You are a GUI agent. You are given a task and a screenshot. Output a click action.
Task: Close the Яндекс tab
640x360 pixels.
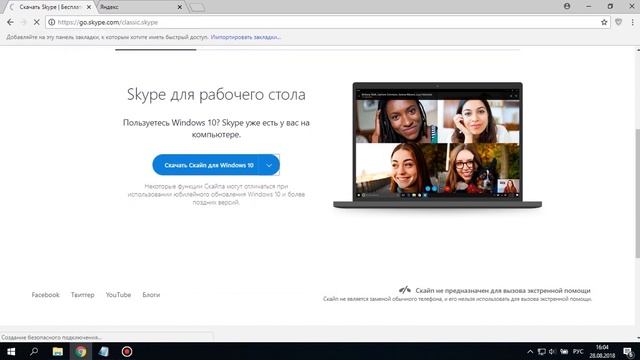click(180, 7)
